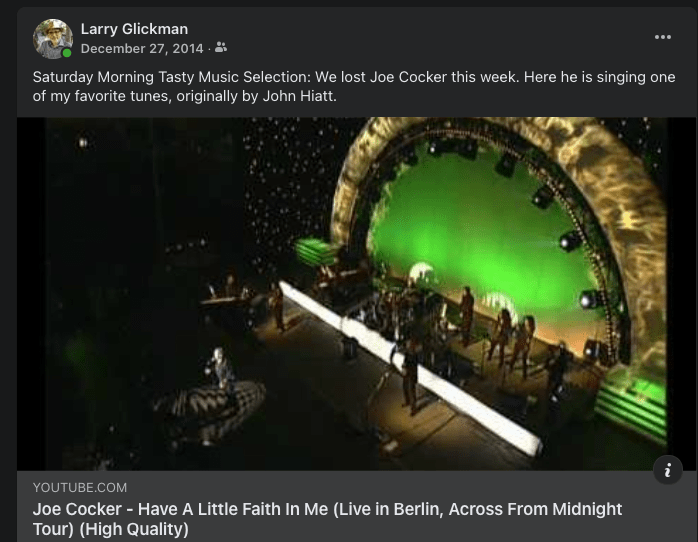Open the three-dot post options menu

click(x=662, y=37)
